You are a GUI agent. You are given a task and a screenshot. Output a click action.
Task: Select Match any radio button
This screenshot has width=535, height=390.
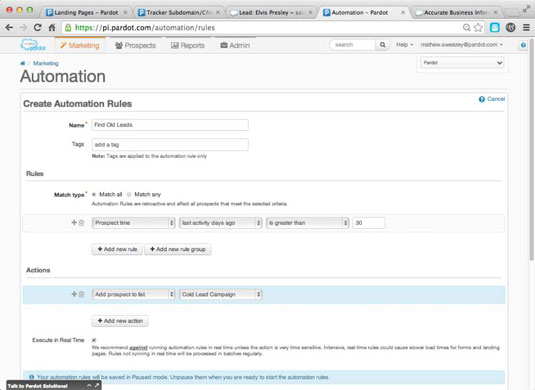tap(129, 194)
